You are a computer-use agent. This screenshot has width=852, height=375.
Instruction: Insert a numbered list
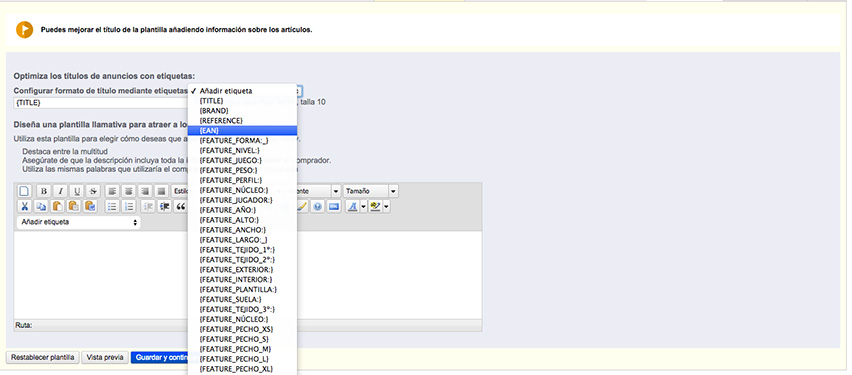(128, 207)
